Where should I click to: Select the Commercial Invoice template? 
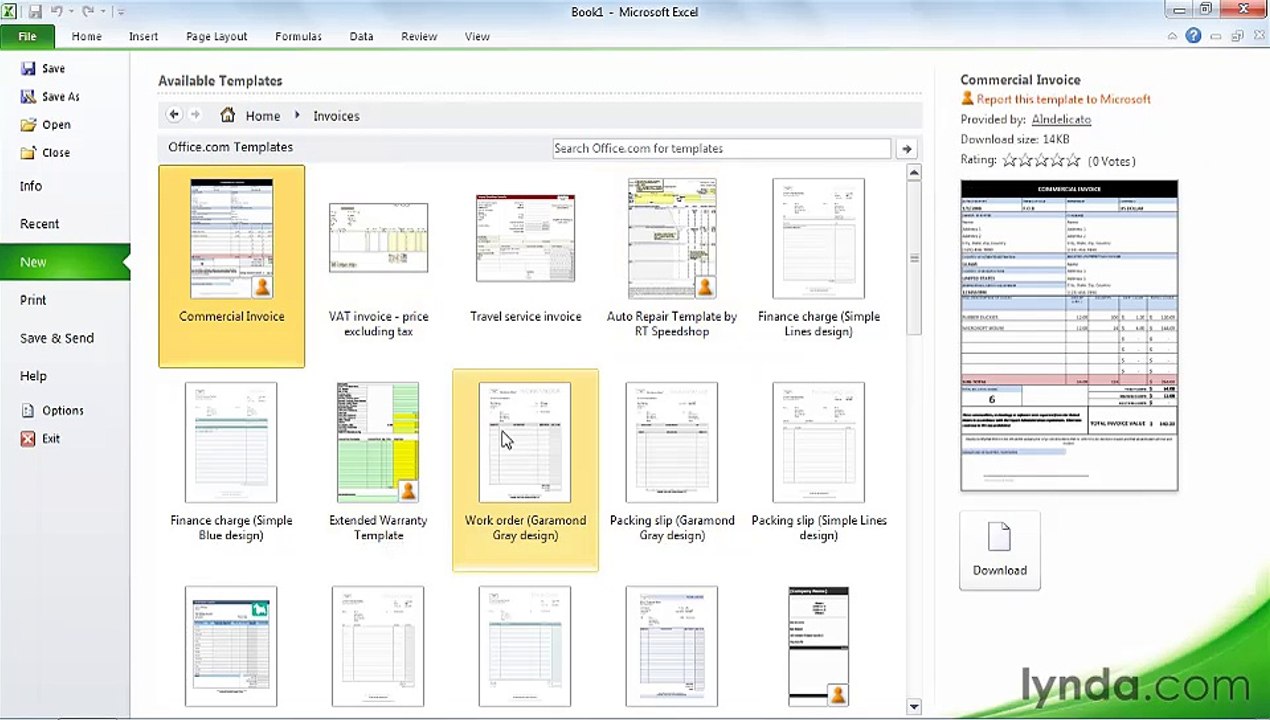click(231, 266)
